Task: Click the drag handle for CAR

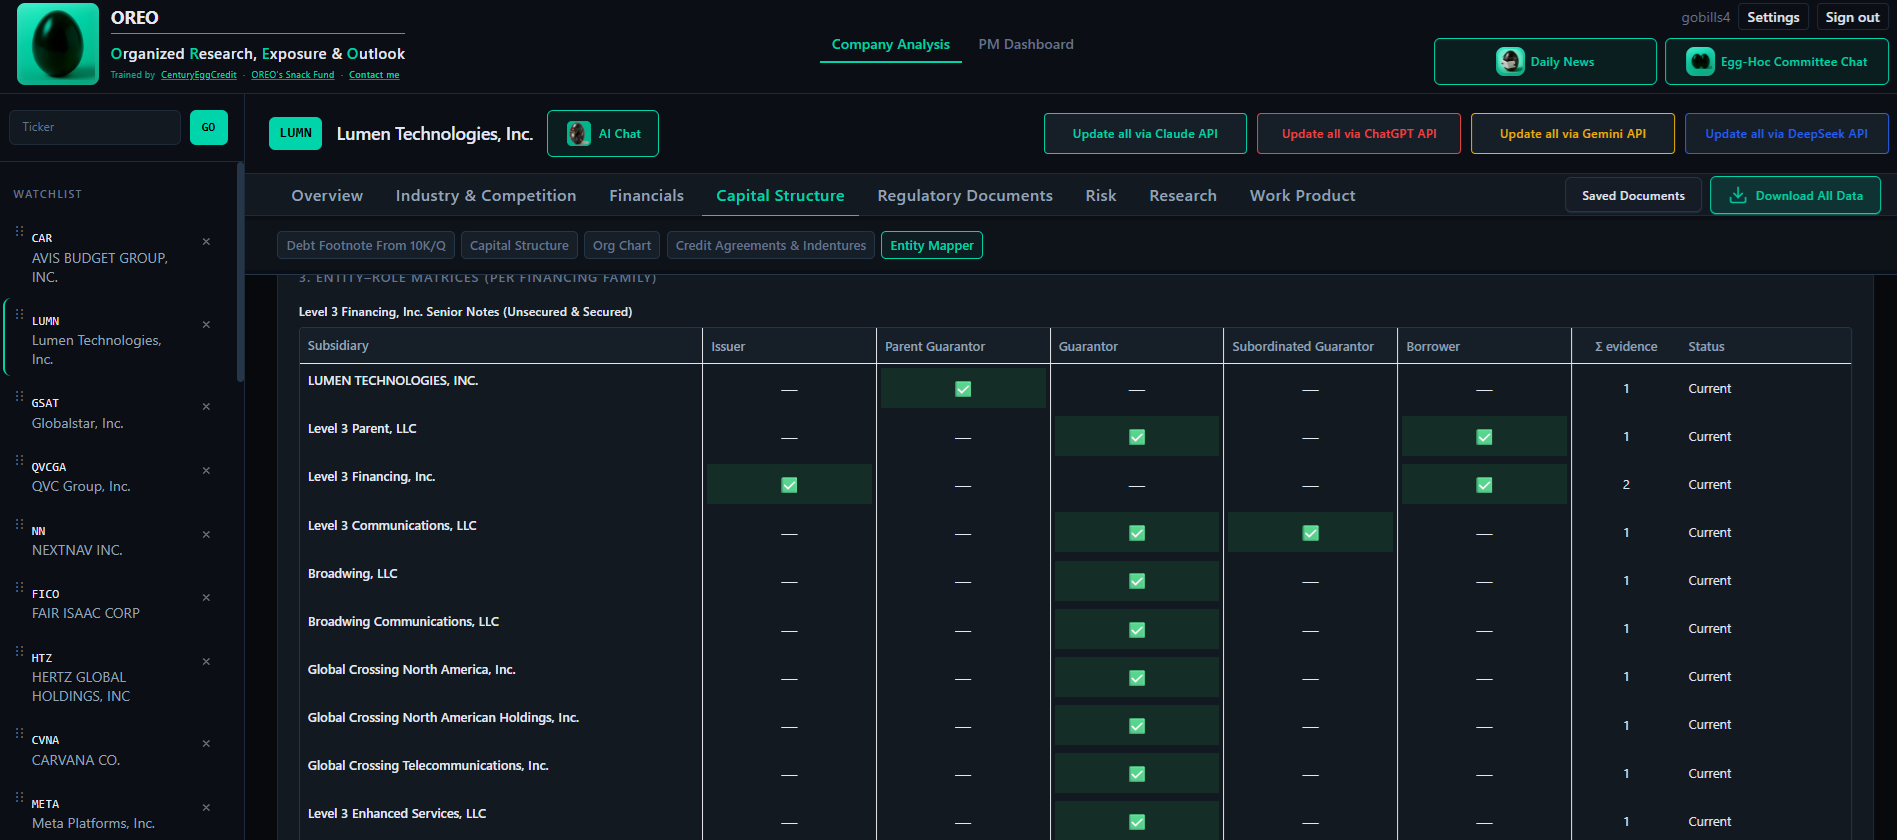Action: tap(19, 231)
